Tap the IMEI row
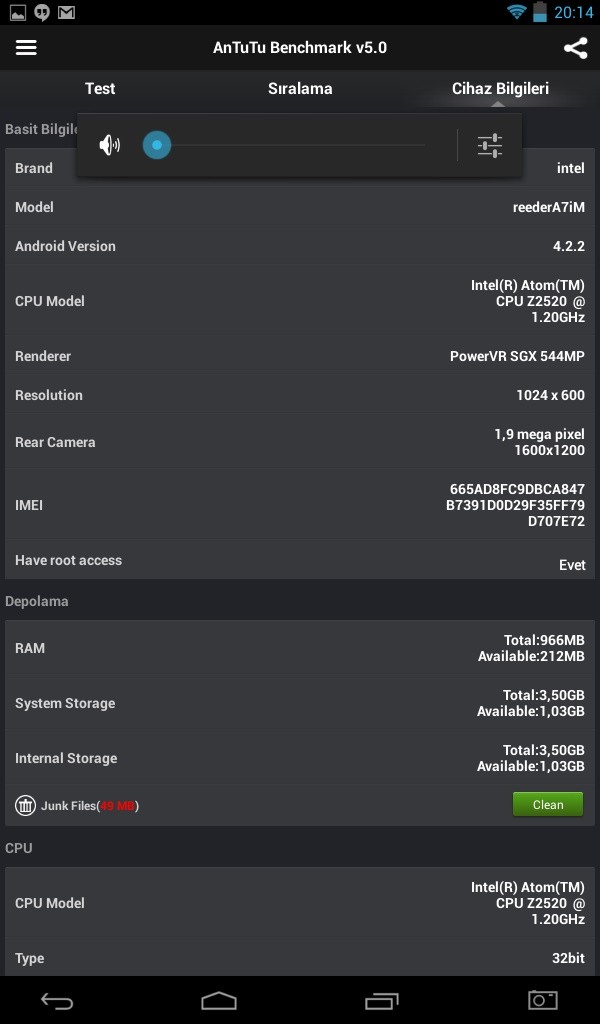This screenshot has width=600, height=1024. coord(300,505)
